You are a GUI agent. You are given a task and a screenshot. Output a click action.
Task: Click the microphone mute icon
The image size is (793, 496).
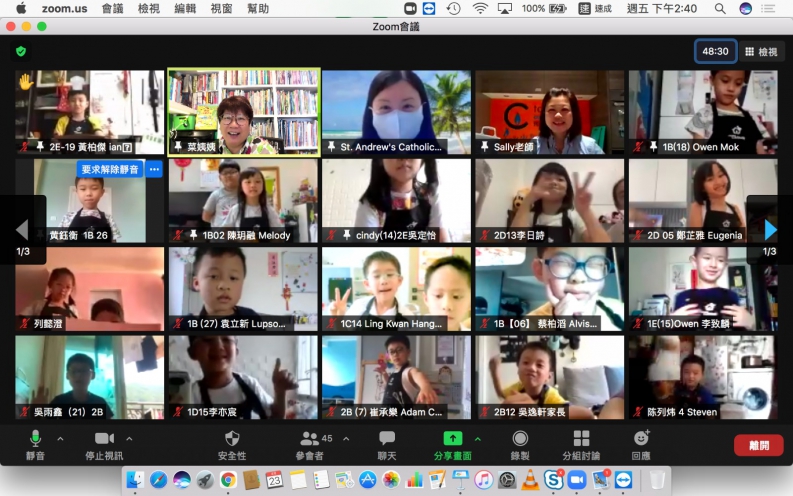point(35,439)
